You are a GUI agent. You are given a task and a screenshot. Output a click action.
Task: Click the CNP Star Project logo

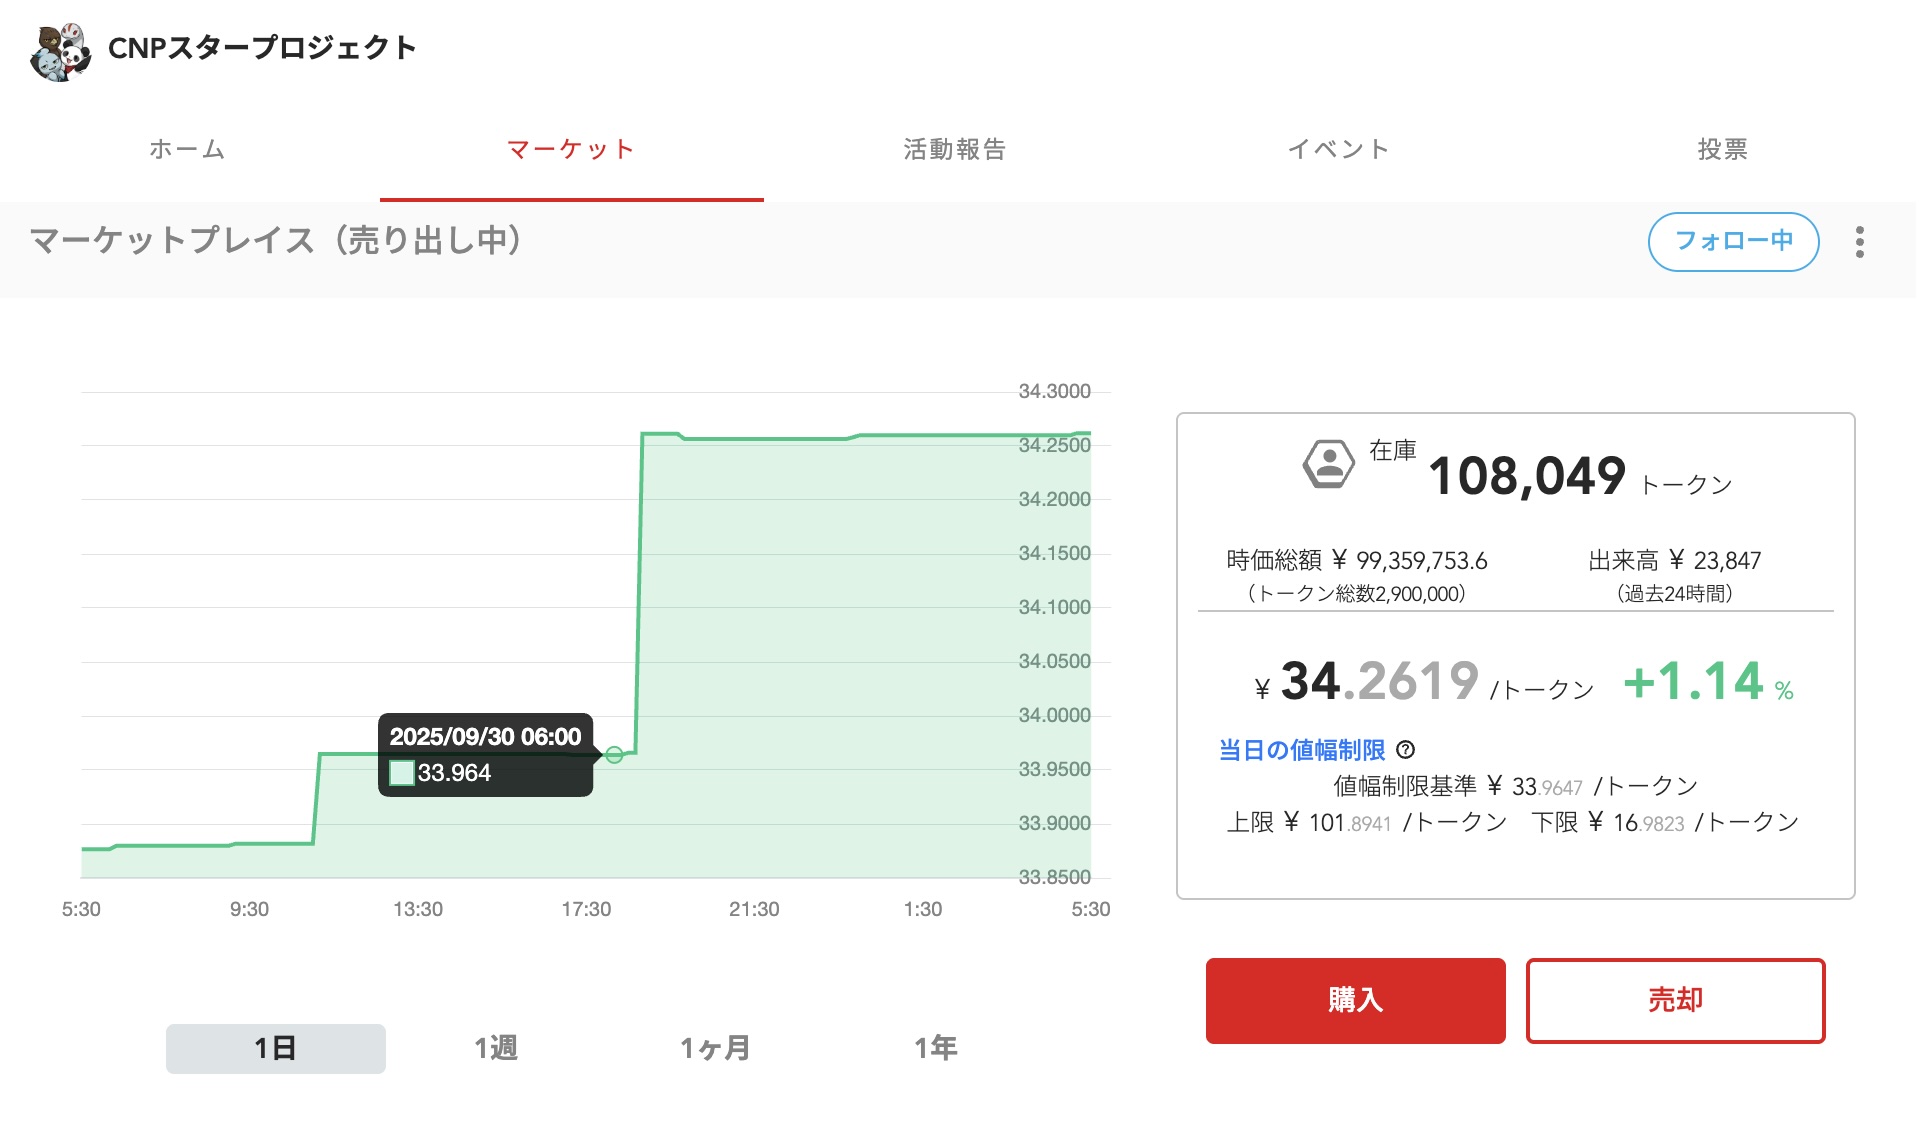coord(60,51)
